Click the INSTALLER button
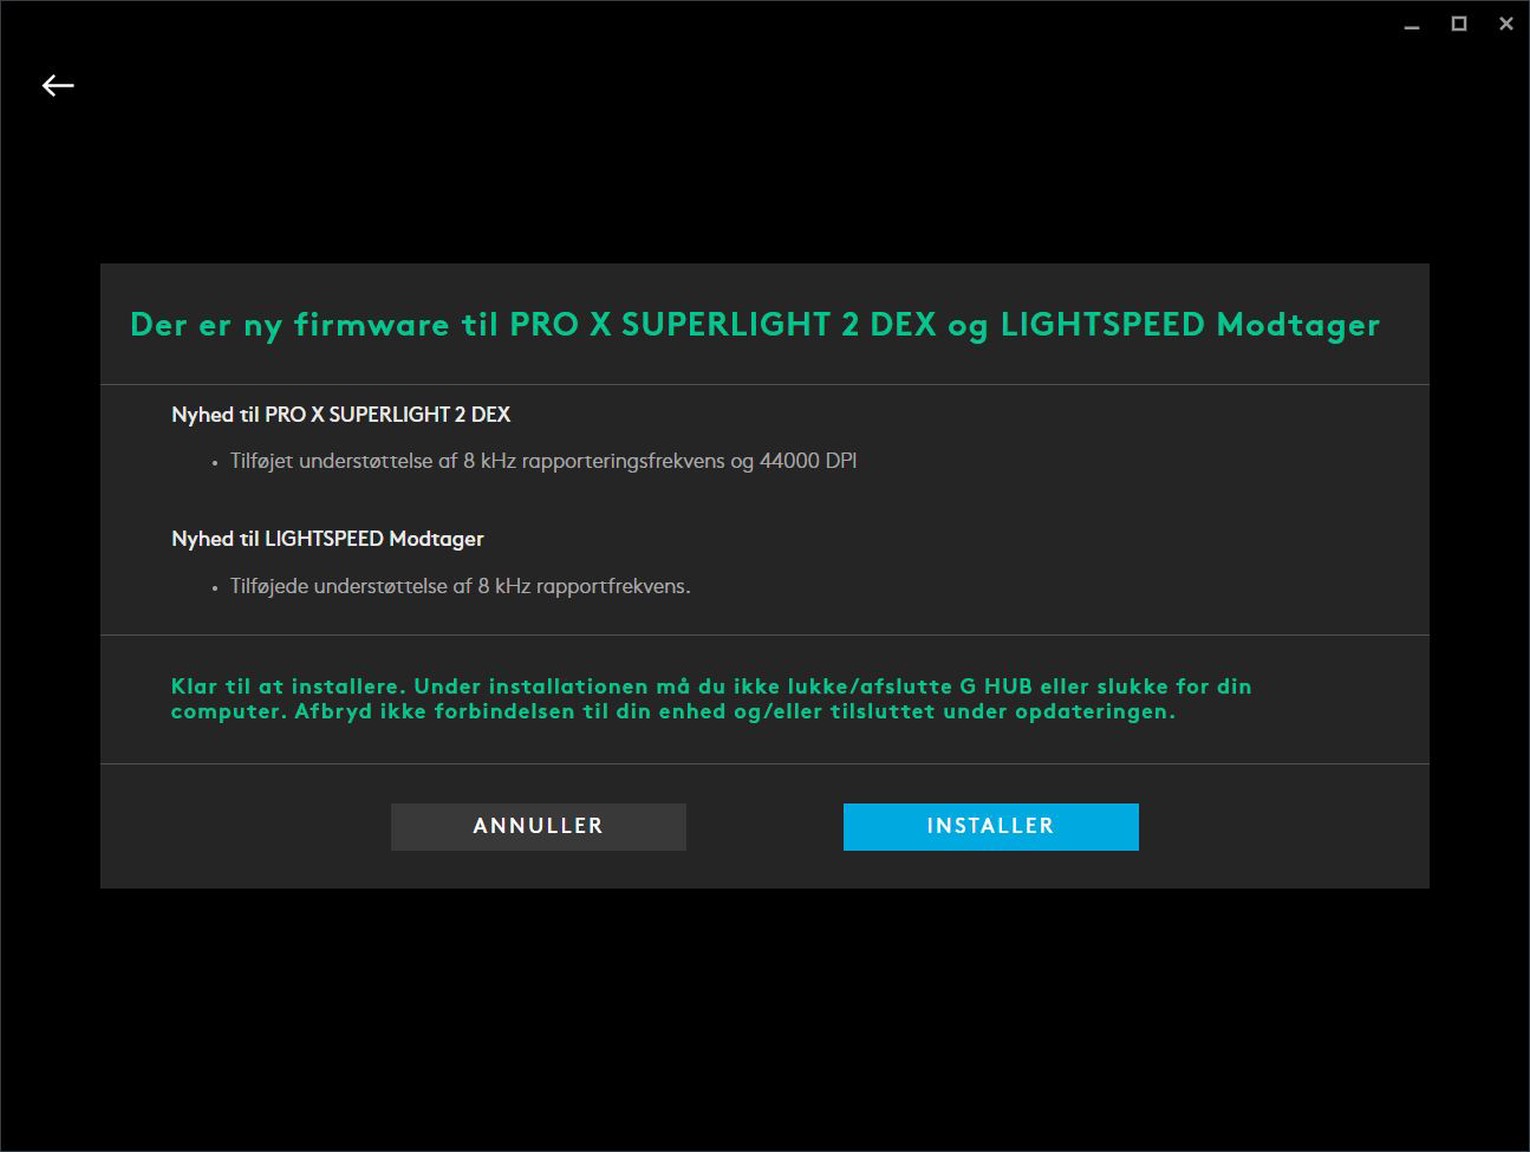This screenshot has height=1152, width=1530. 990,826
